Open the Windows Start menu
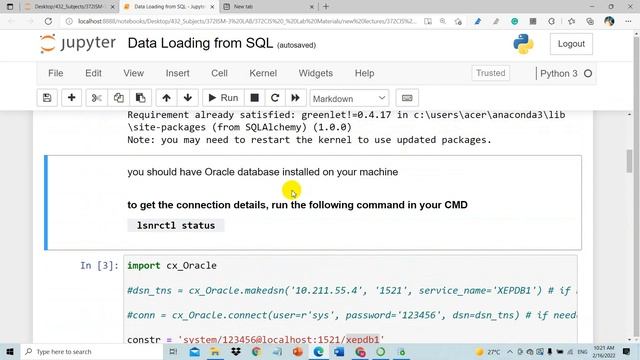 point(10,351)
